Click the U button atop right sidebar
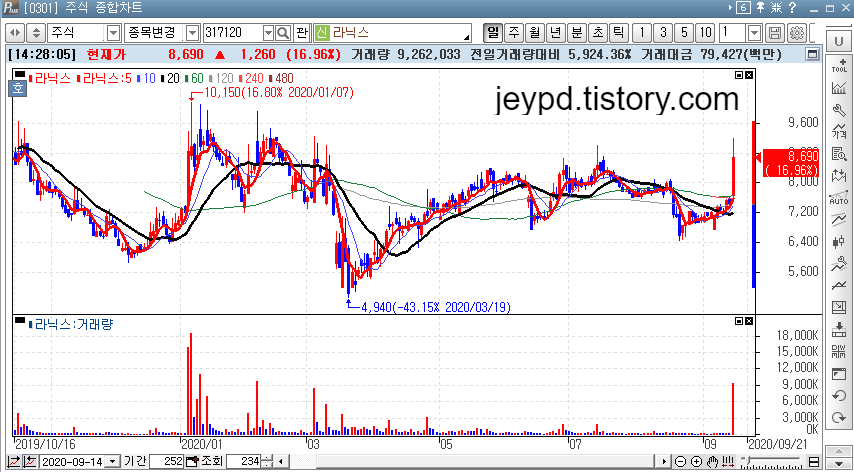This screenshot has height=472, width=854. point(839,42)
